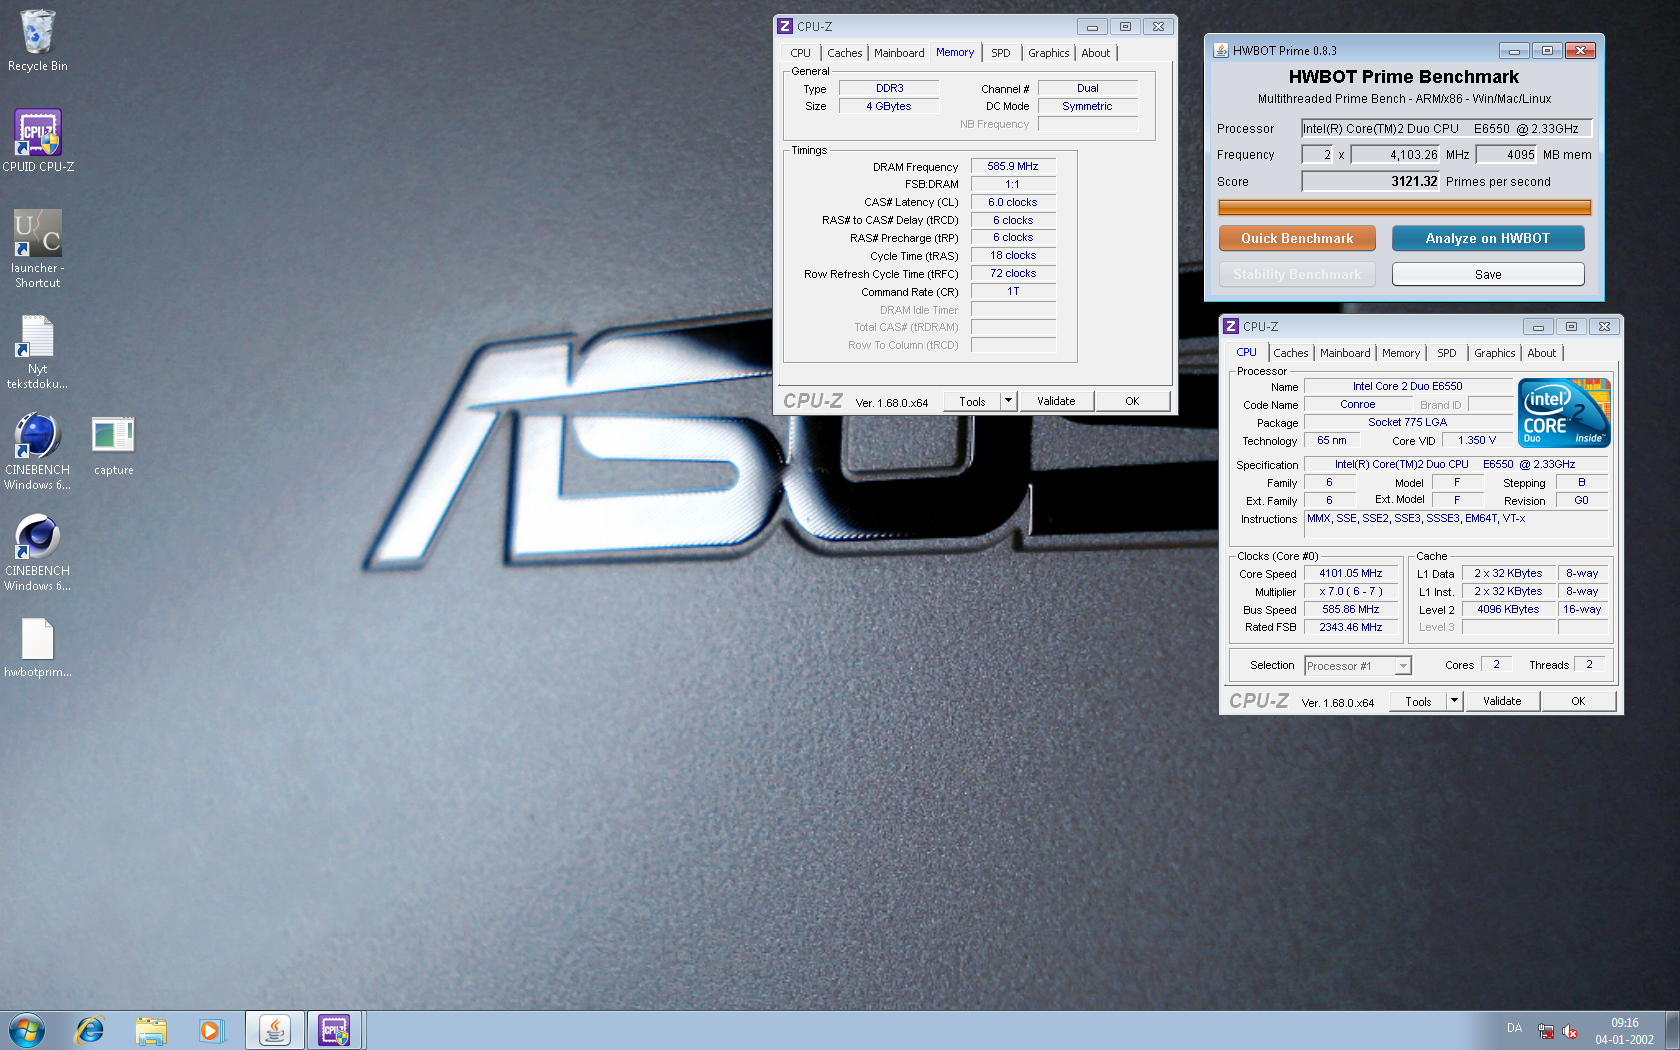1680x1050 pixels.
Task: Open Windows Media Player from taskbar
Action: click(x=211, y=1030)
